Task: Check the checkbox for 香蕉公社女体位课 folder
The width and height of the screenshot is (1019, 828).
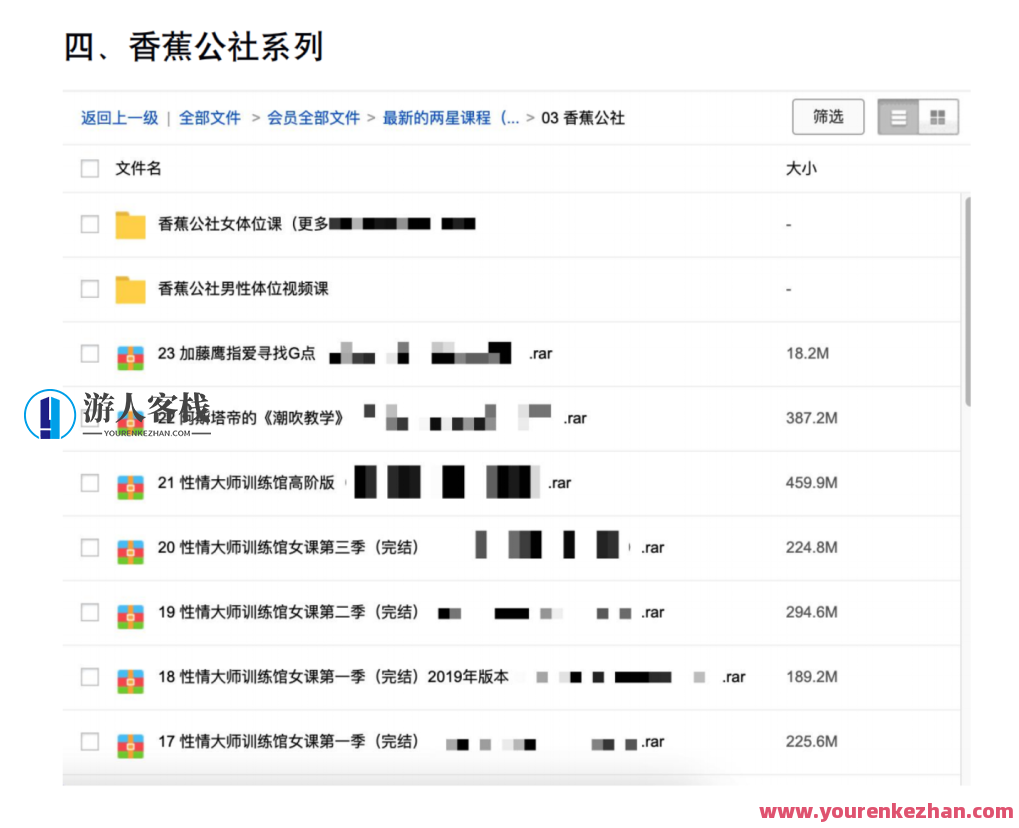Action: coord(89,223)
